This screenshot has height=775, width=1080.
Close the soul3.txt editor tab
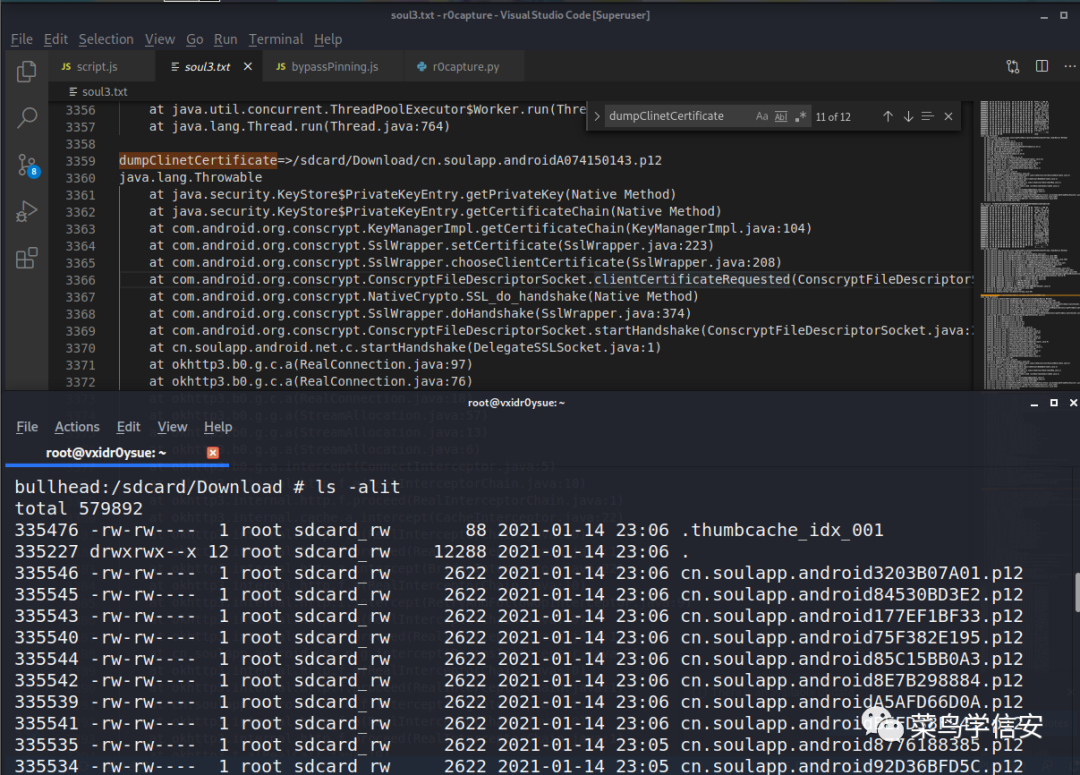tap(248, 67)
